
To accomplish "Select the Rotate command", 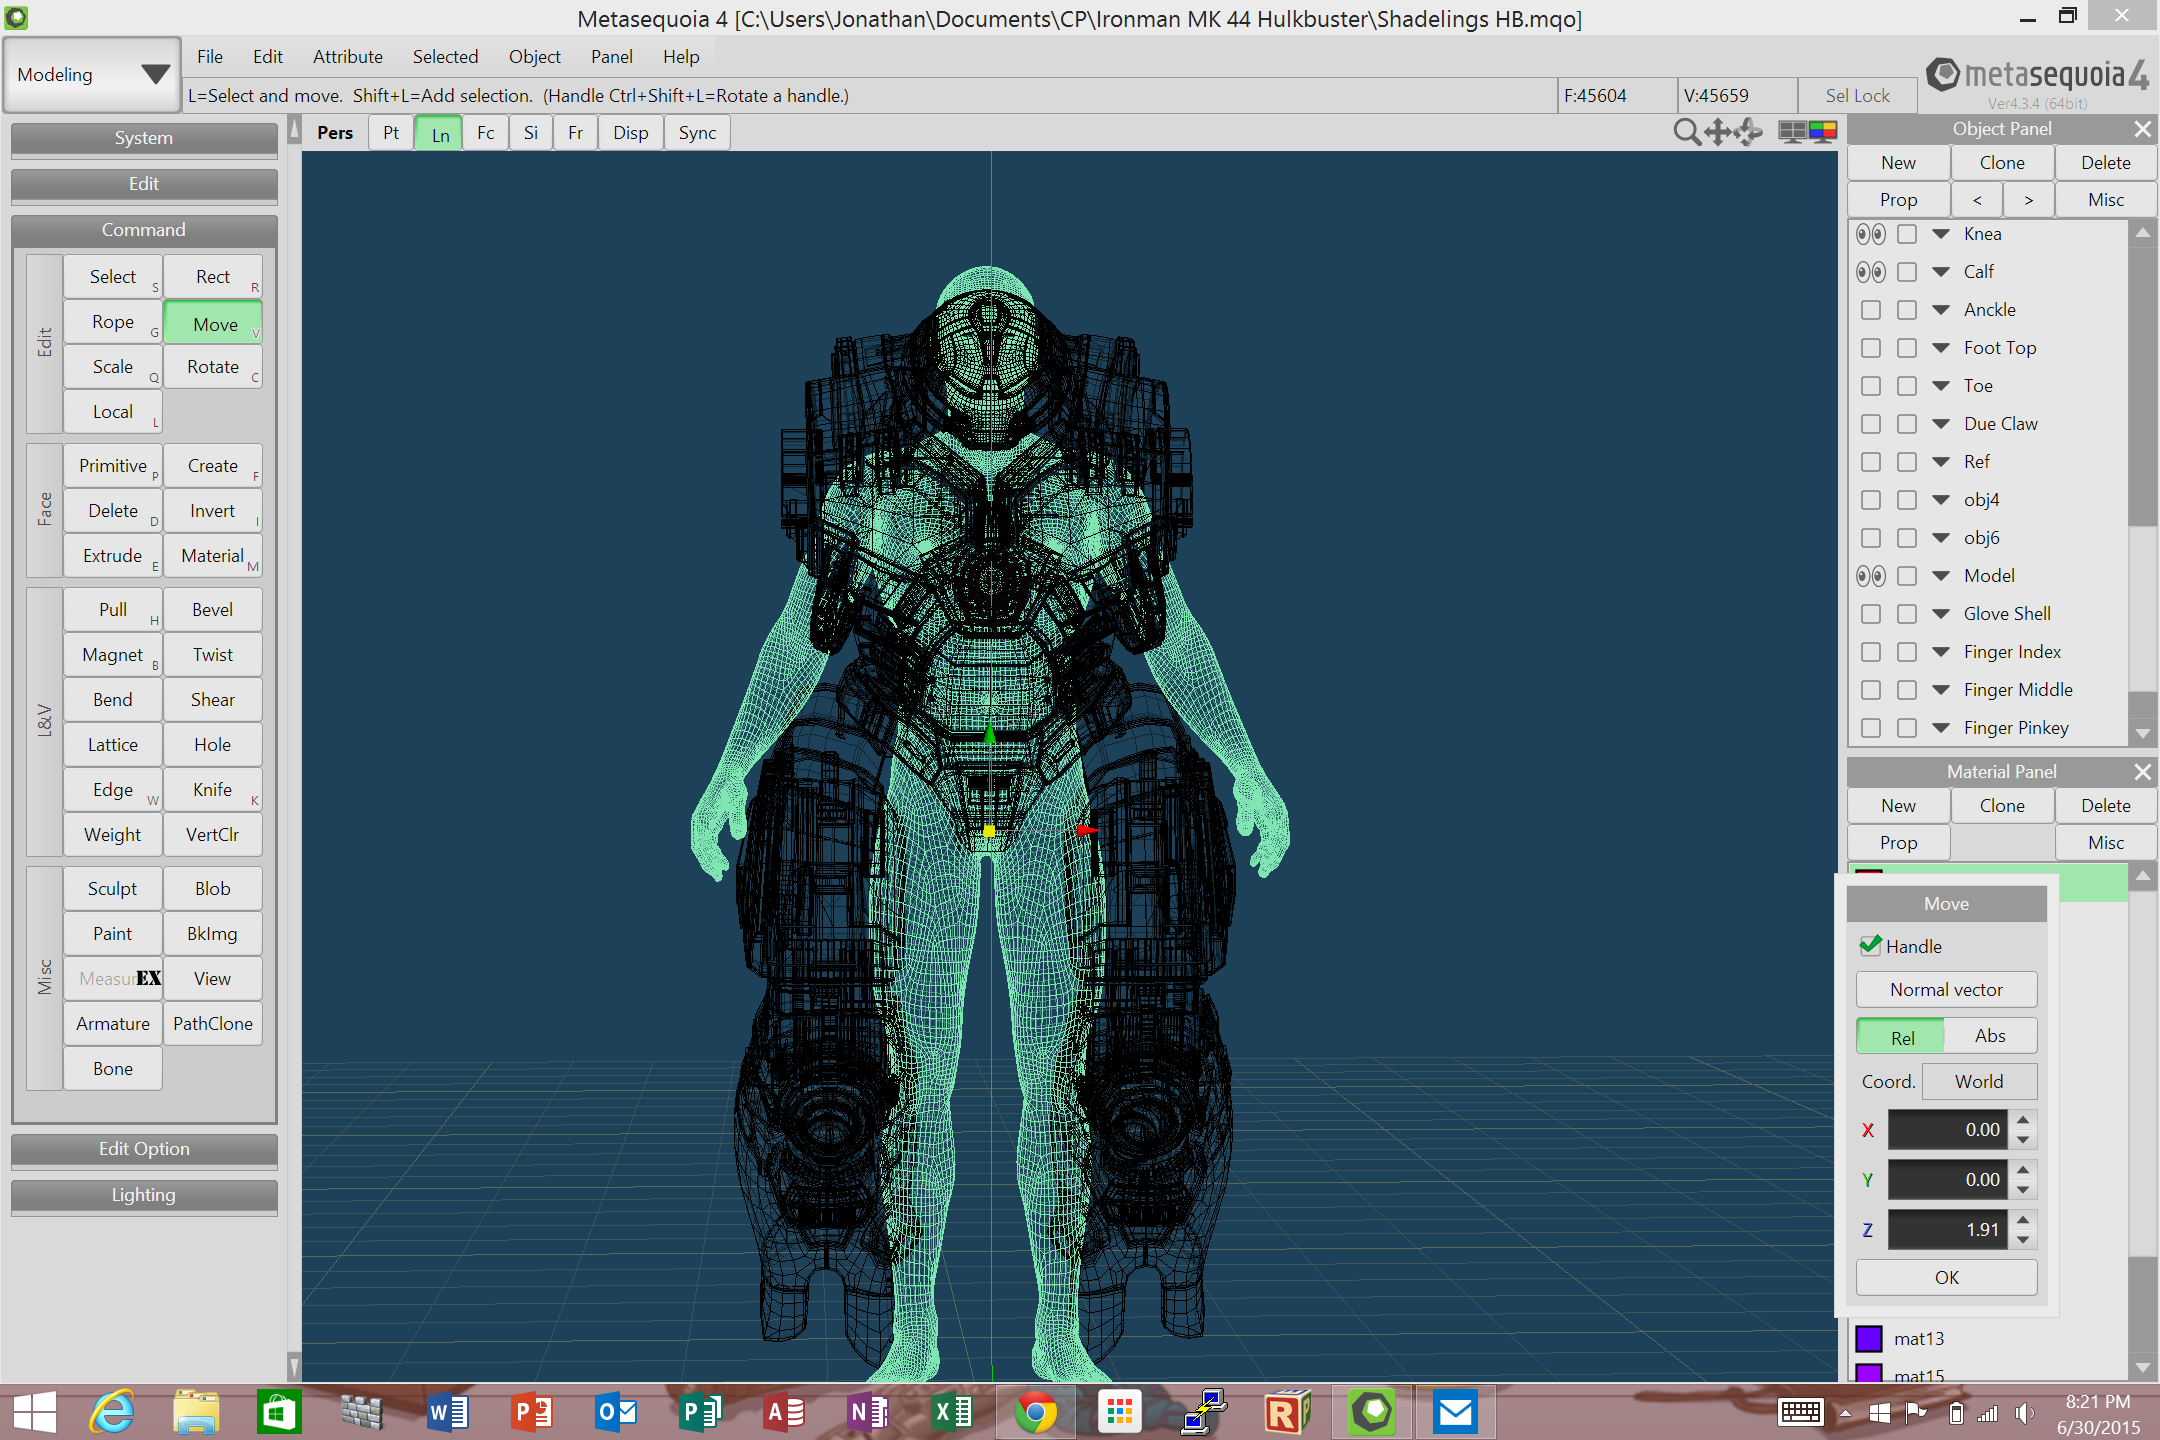I will (213, 367).
